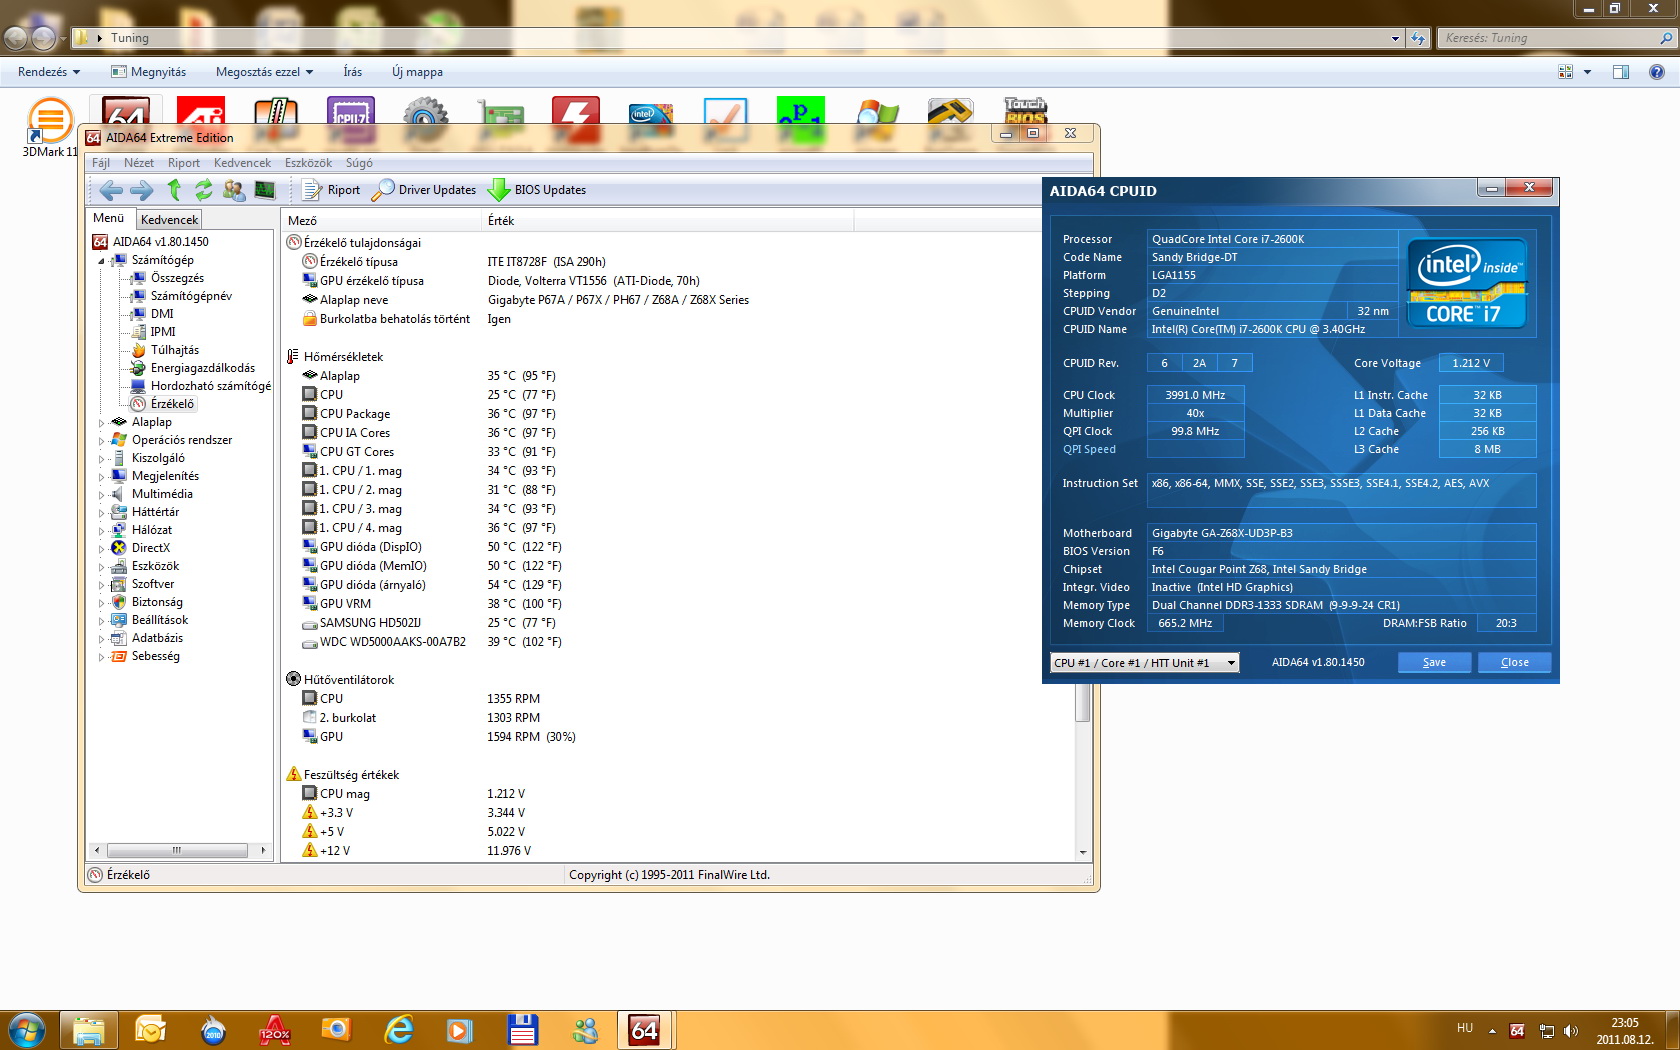
Task: Collapse the Számítógép tree node
Action: pos(101,261)
